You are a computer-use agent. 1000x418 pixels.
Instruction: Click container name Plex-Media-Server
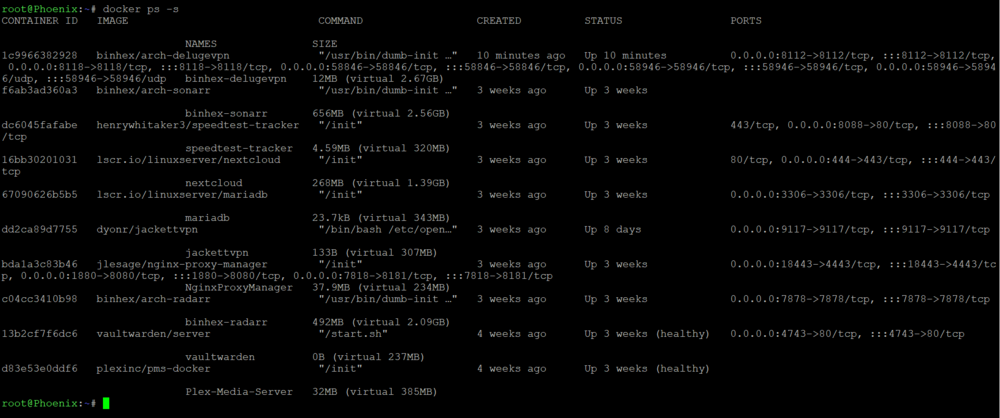point(239,391)
